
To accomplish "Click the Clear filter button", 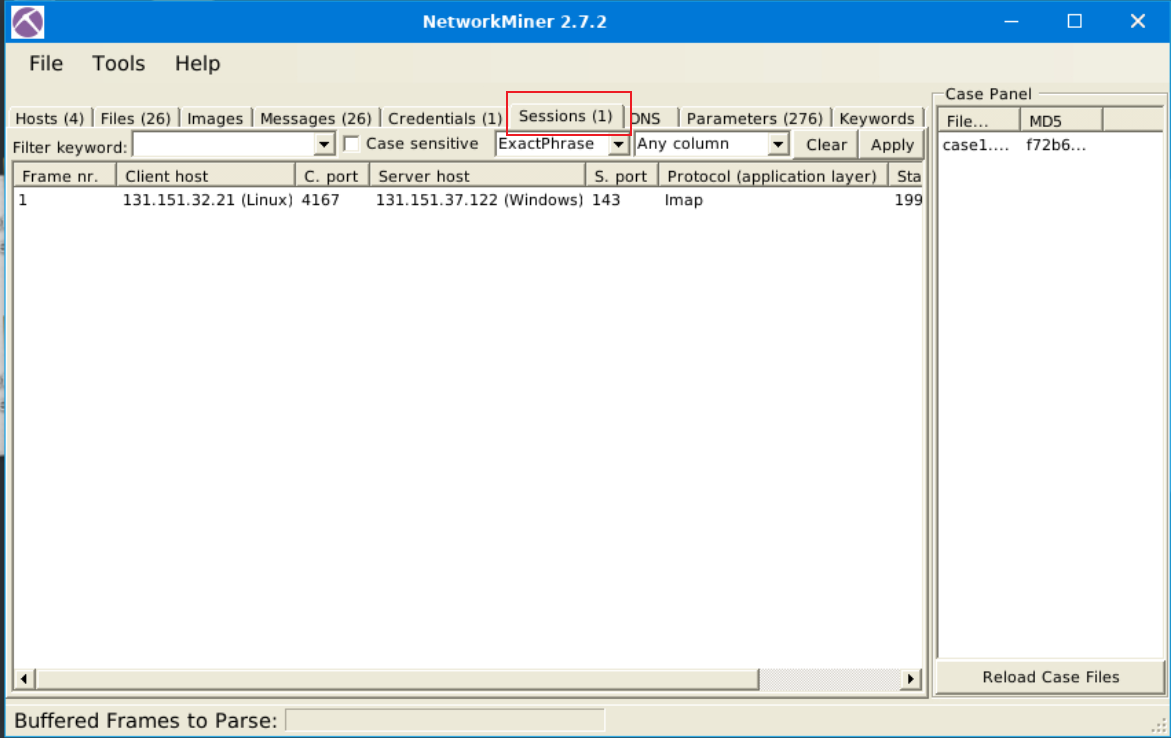I will 826,145.
